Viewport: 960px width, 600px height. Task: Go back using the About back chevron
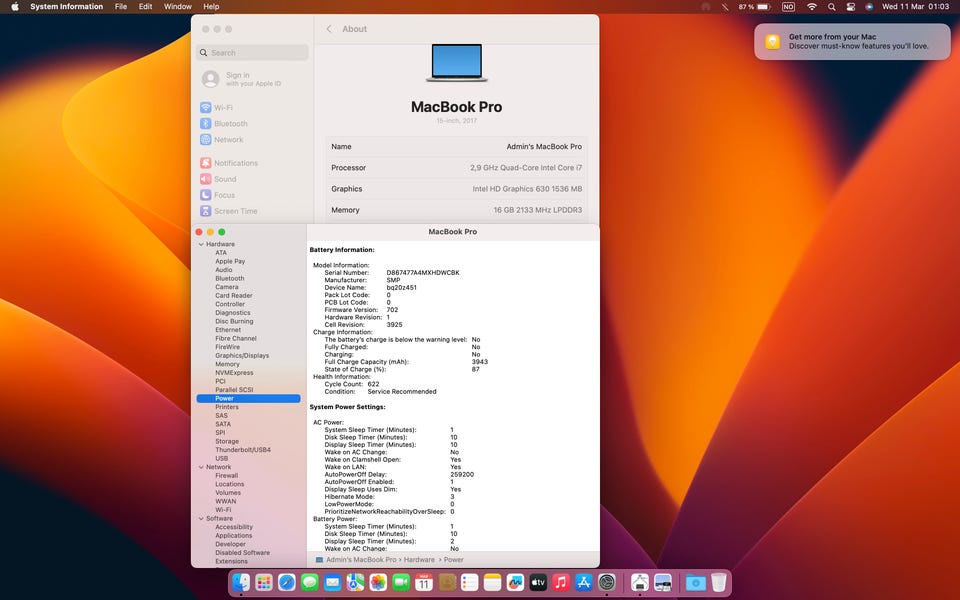[x=329, y=29]
